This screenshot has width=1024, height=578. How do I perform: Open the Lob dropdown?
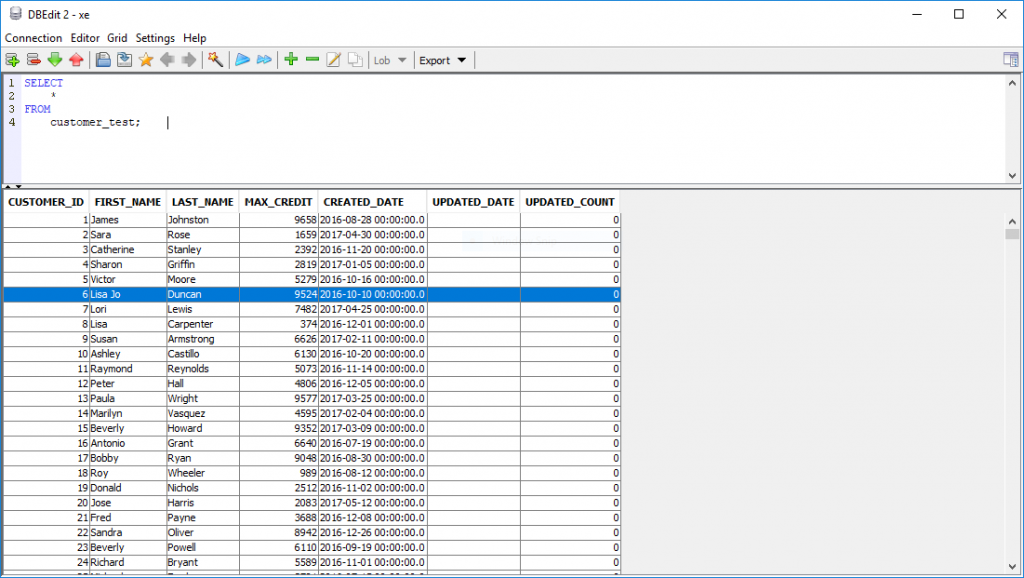(x=390, y=60)
